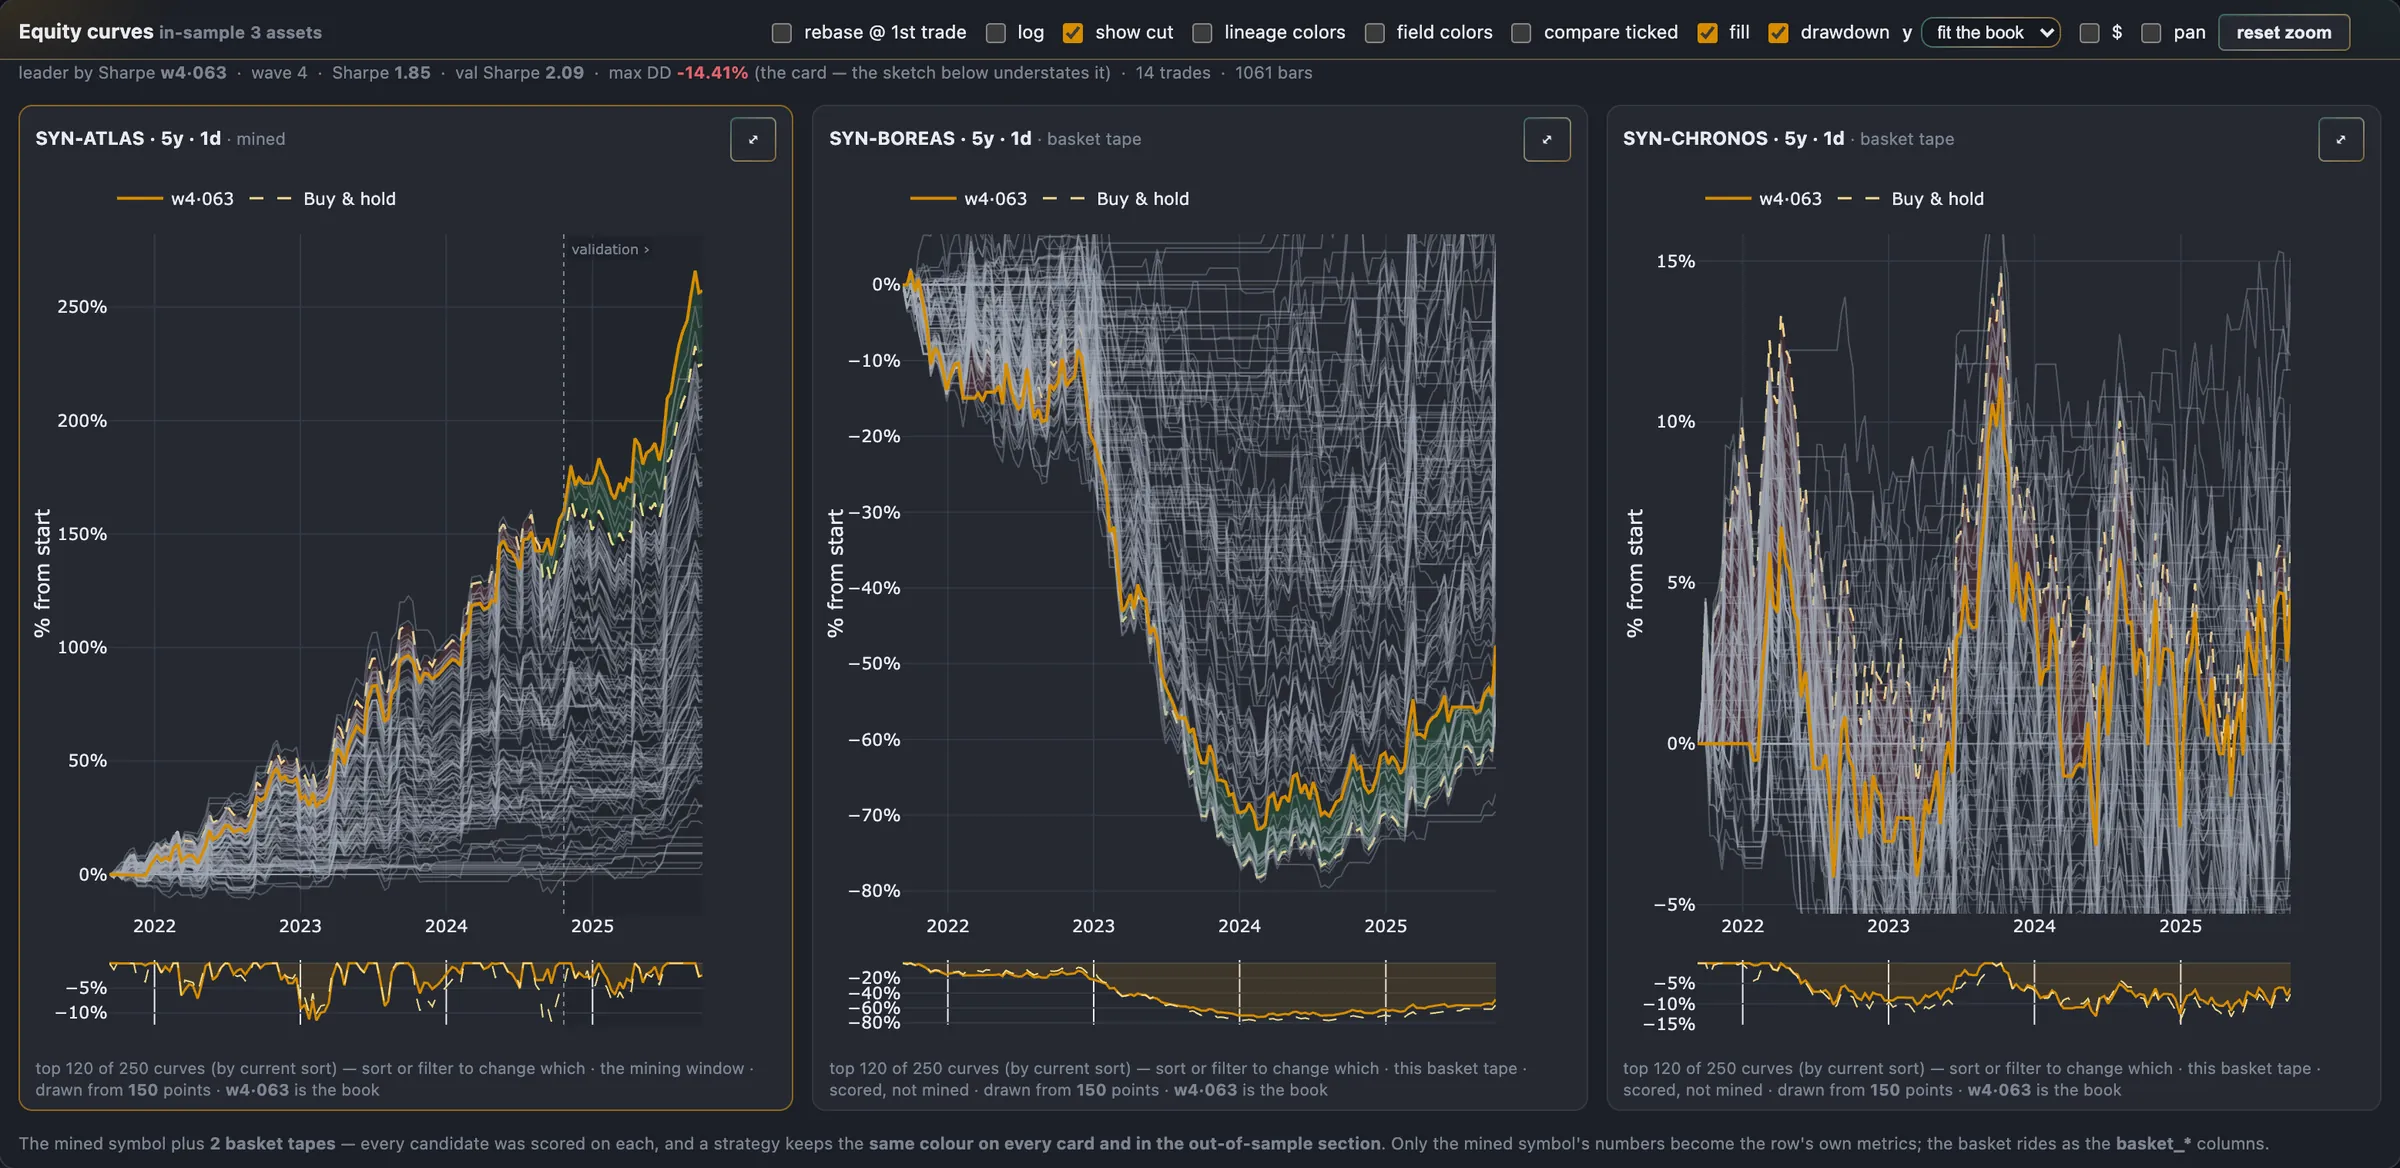
Task: Enable rebase @ 1st trade checkbox
Action: [782, 33]
